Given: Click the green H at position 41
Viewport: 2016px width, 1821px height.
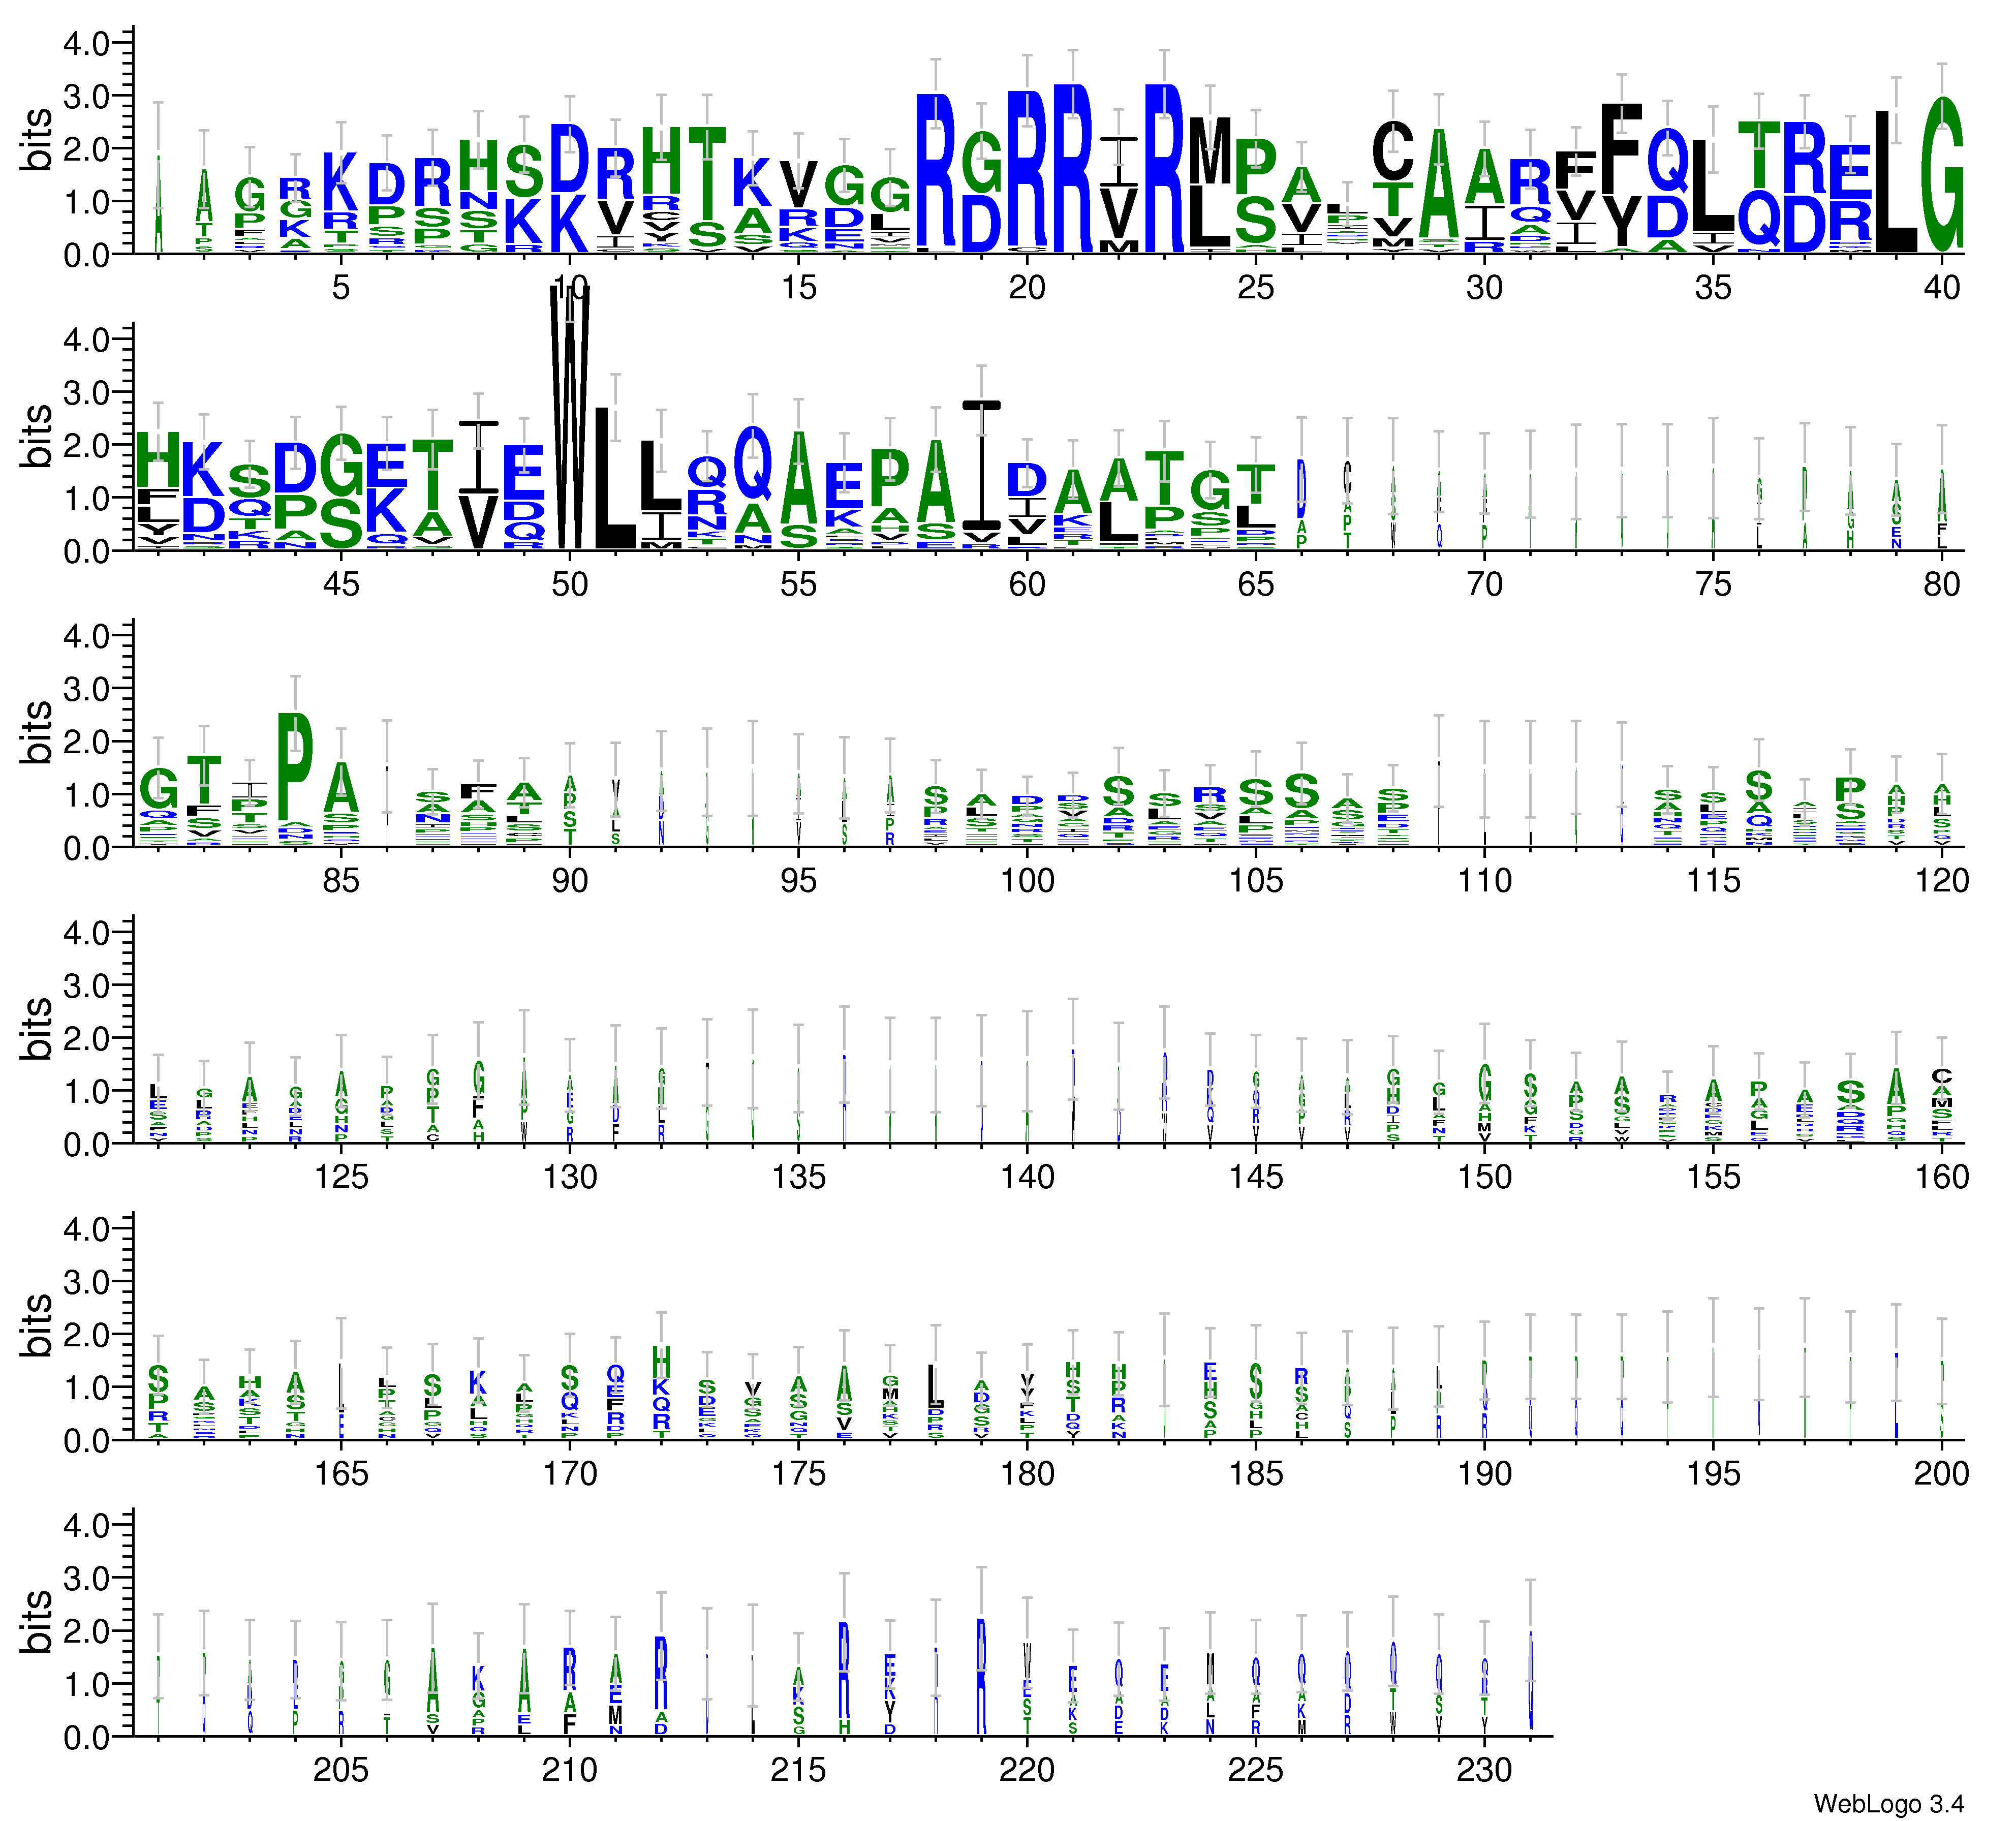Looking at the screenshot, I should point(157,460).
